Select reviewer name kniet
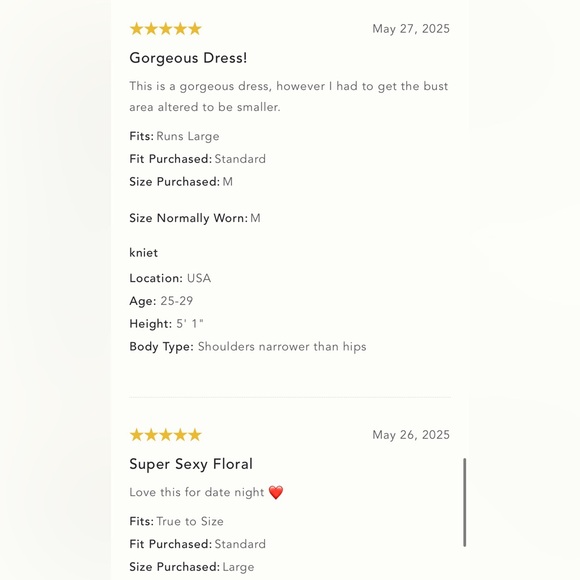 (144, 253)
